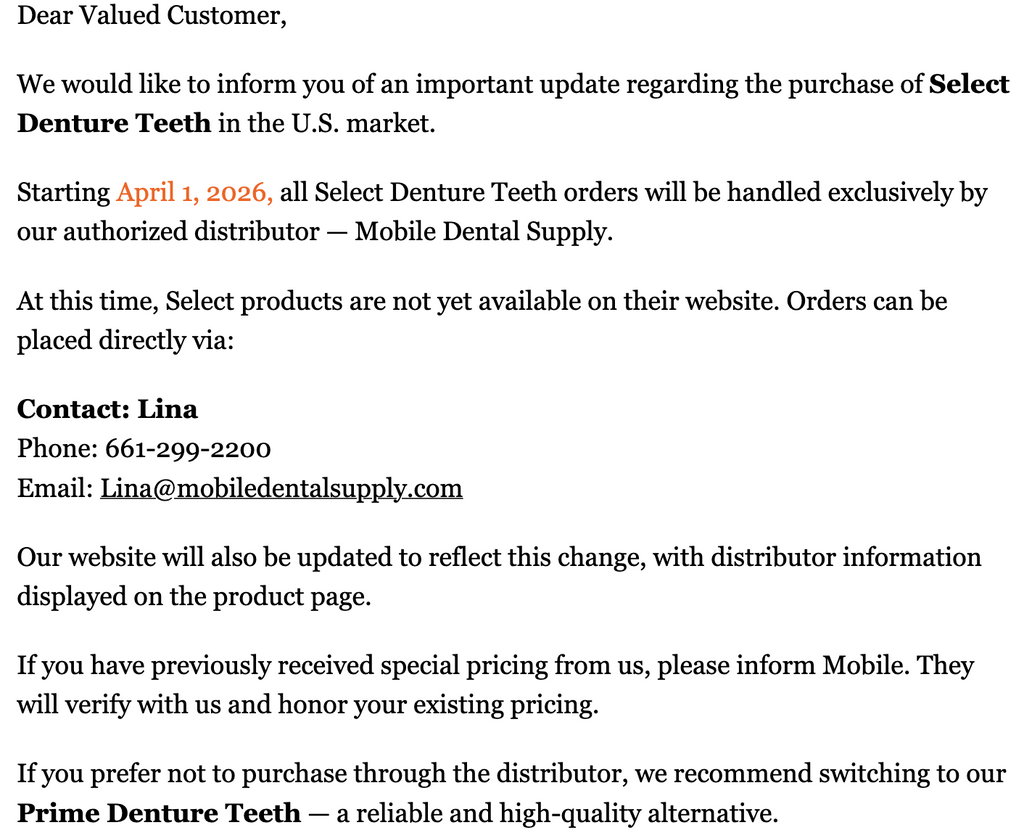The image size is (1024, 833).
Task: Click the "Dear Valued Customer" greeting
Action: tap(152, 17)
